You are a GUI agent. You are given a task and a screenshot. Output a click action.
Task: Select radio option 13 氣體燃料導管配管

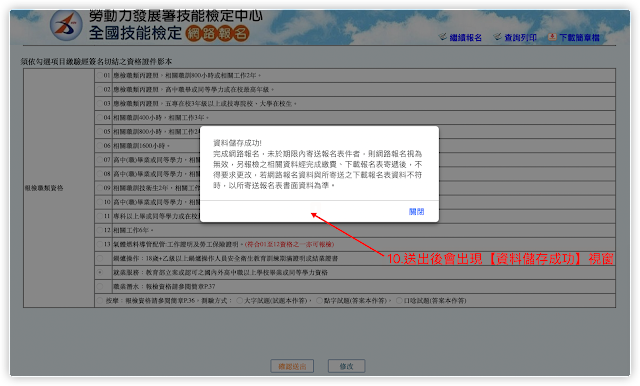100,244
